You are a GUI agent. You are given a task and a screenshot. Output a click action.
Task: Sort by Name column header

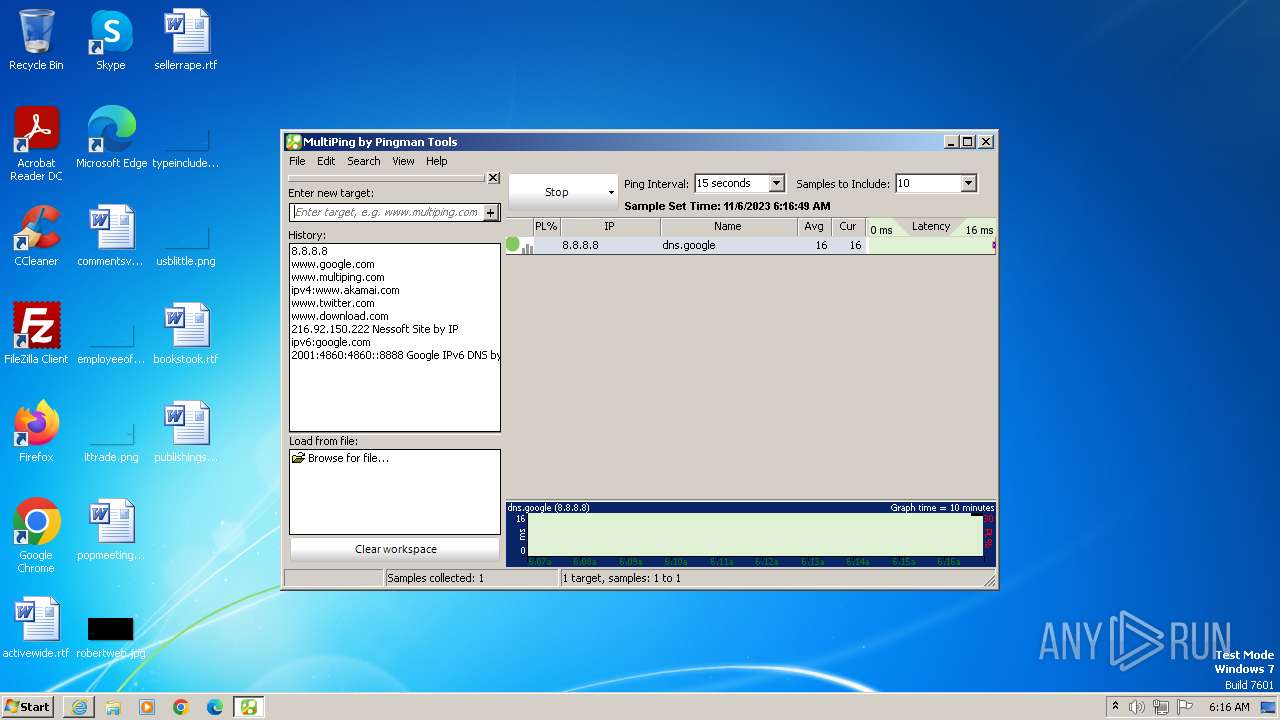click(728, 227)
